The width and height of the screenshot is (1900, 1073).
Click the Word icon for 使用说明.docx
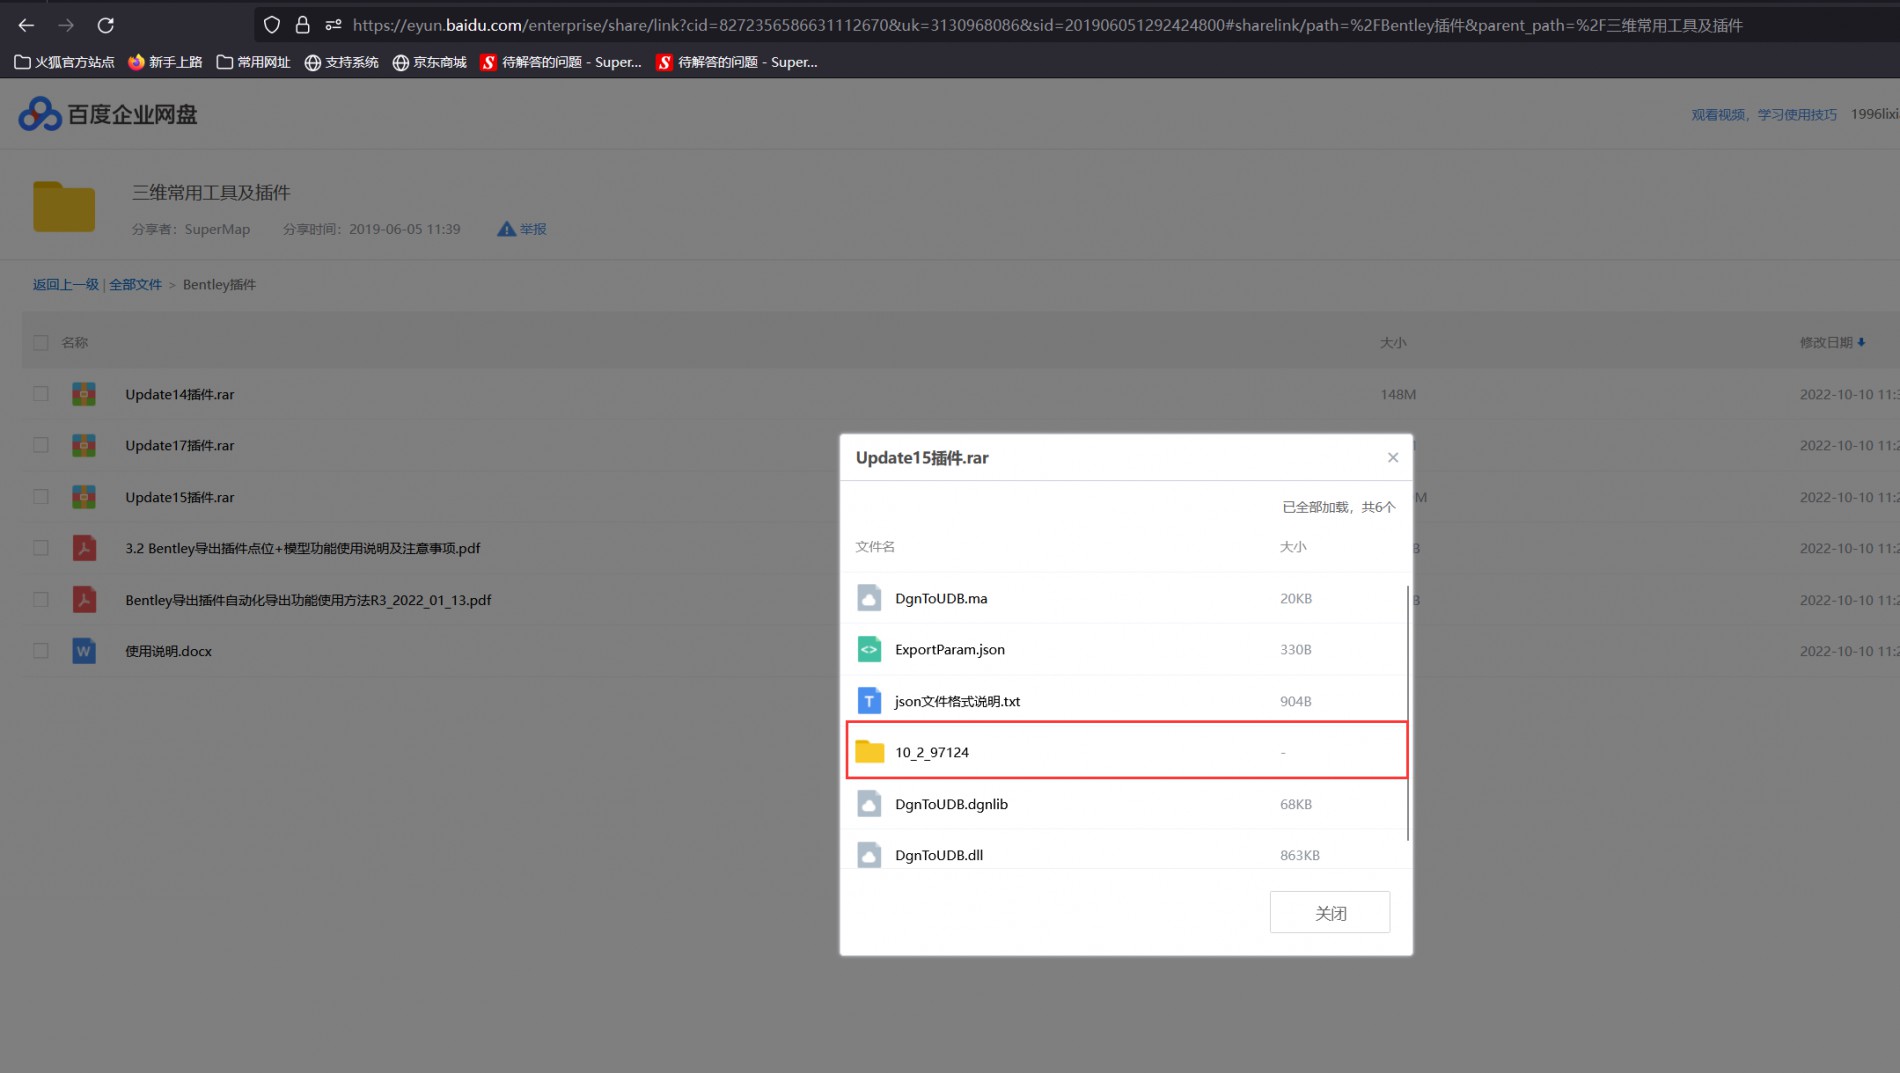(84, 651)
